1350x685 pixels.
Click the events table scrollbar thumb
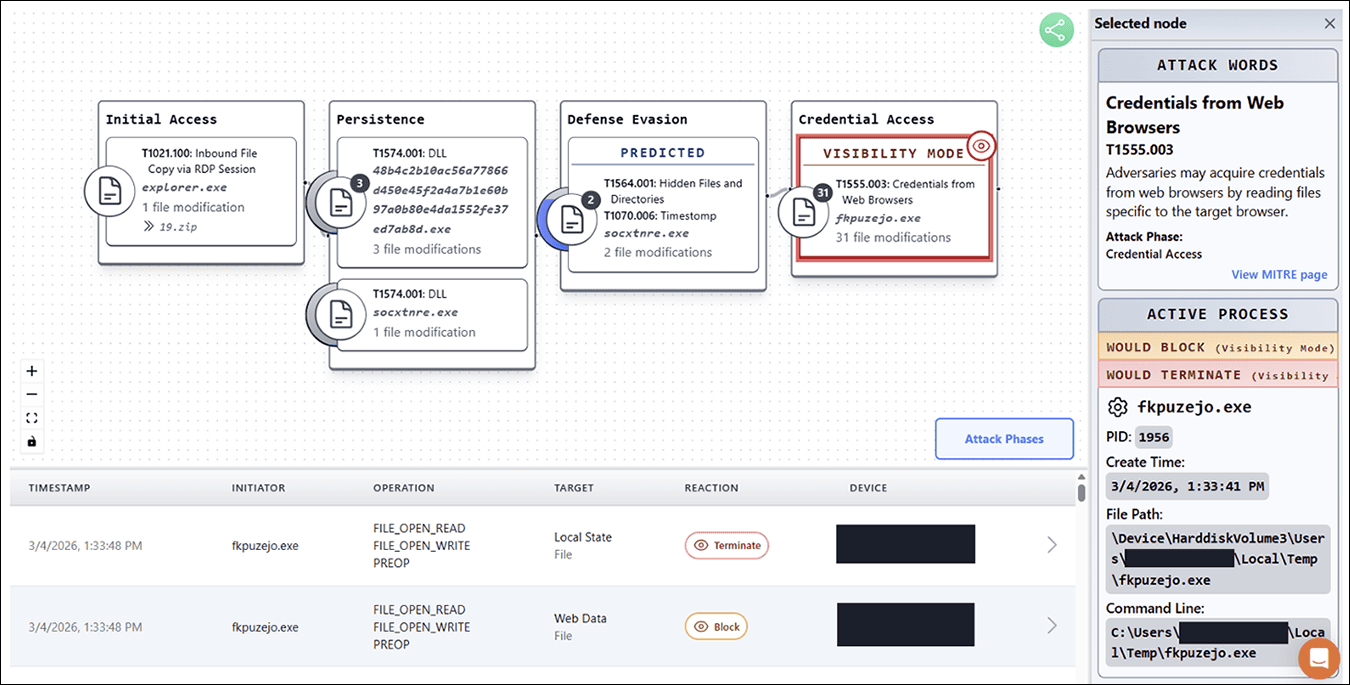(x=1081, y=493)
